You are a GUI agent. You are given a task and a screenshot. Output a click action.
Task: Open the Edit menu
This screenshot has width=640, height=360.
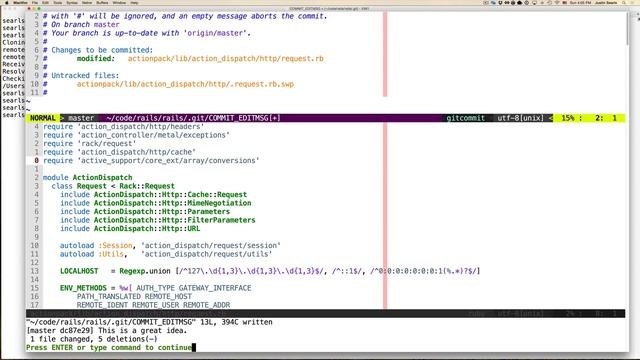[x=46, y=2]
